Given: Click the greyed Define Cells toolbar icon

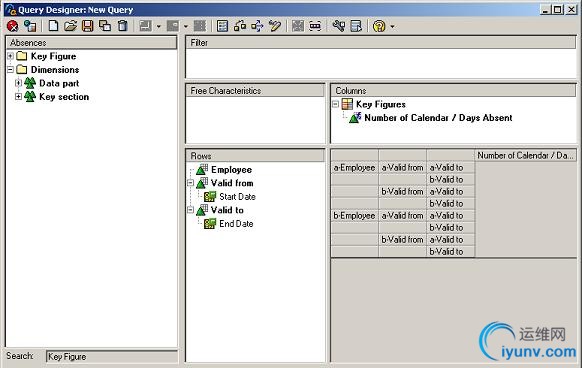Looking at the screenshot, I should [200, 26].
